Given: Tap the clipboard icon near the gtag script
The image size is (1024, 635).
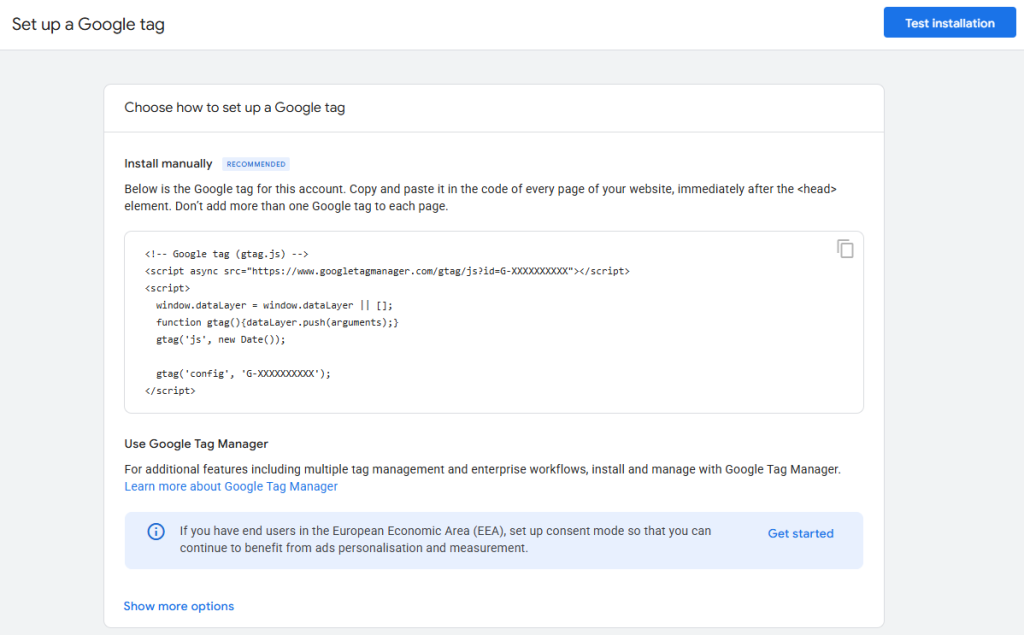Looking at the screenshot, I should [845, 248].
